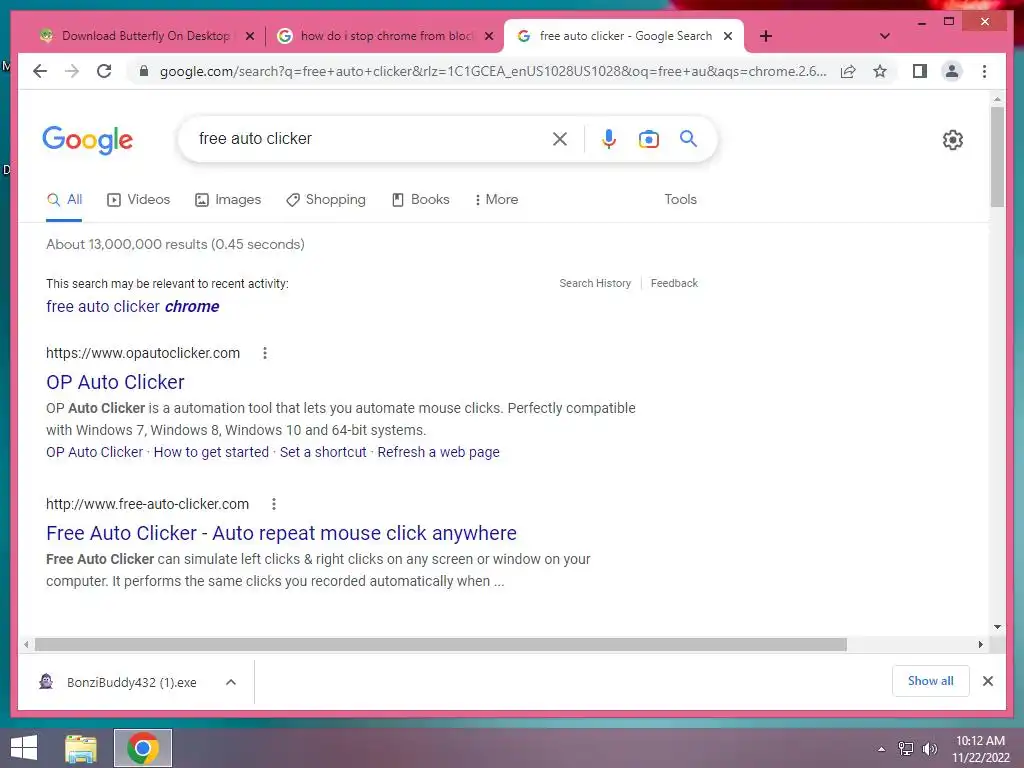This screenshot has height=768, width=1024.
Task: Open File Explorer from taskbar
Action: tap(81, 748)
